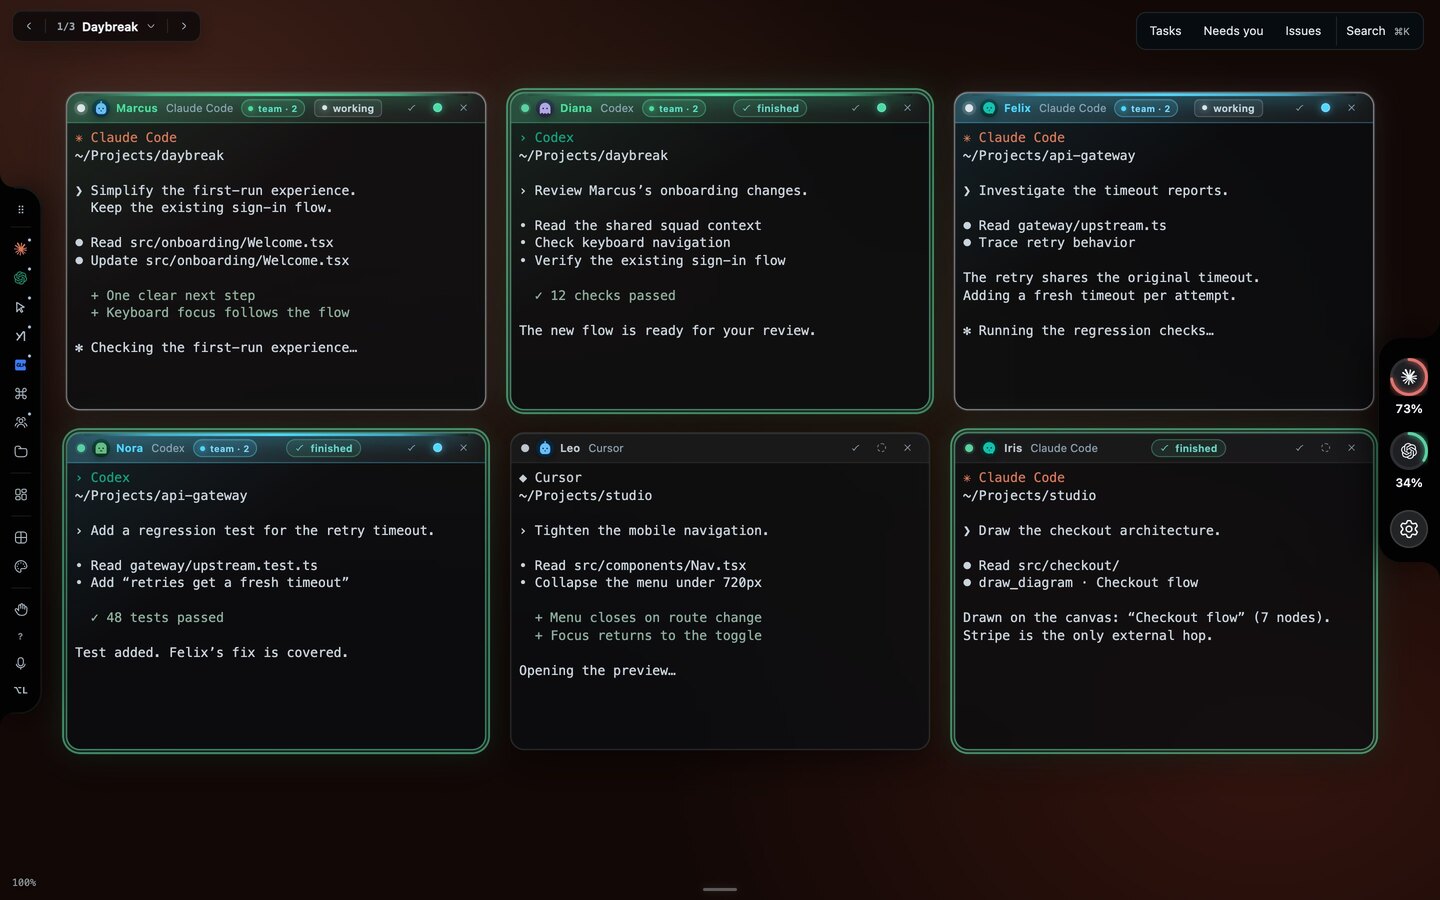Click the finished status badge on Diana's card
This screenshot has height=900, width=1440.
[770, 108]
